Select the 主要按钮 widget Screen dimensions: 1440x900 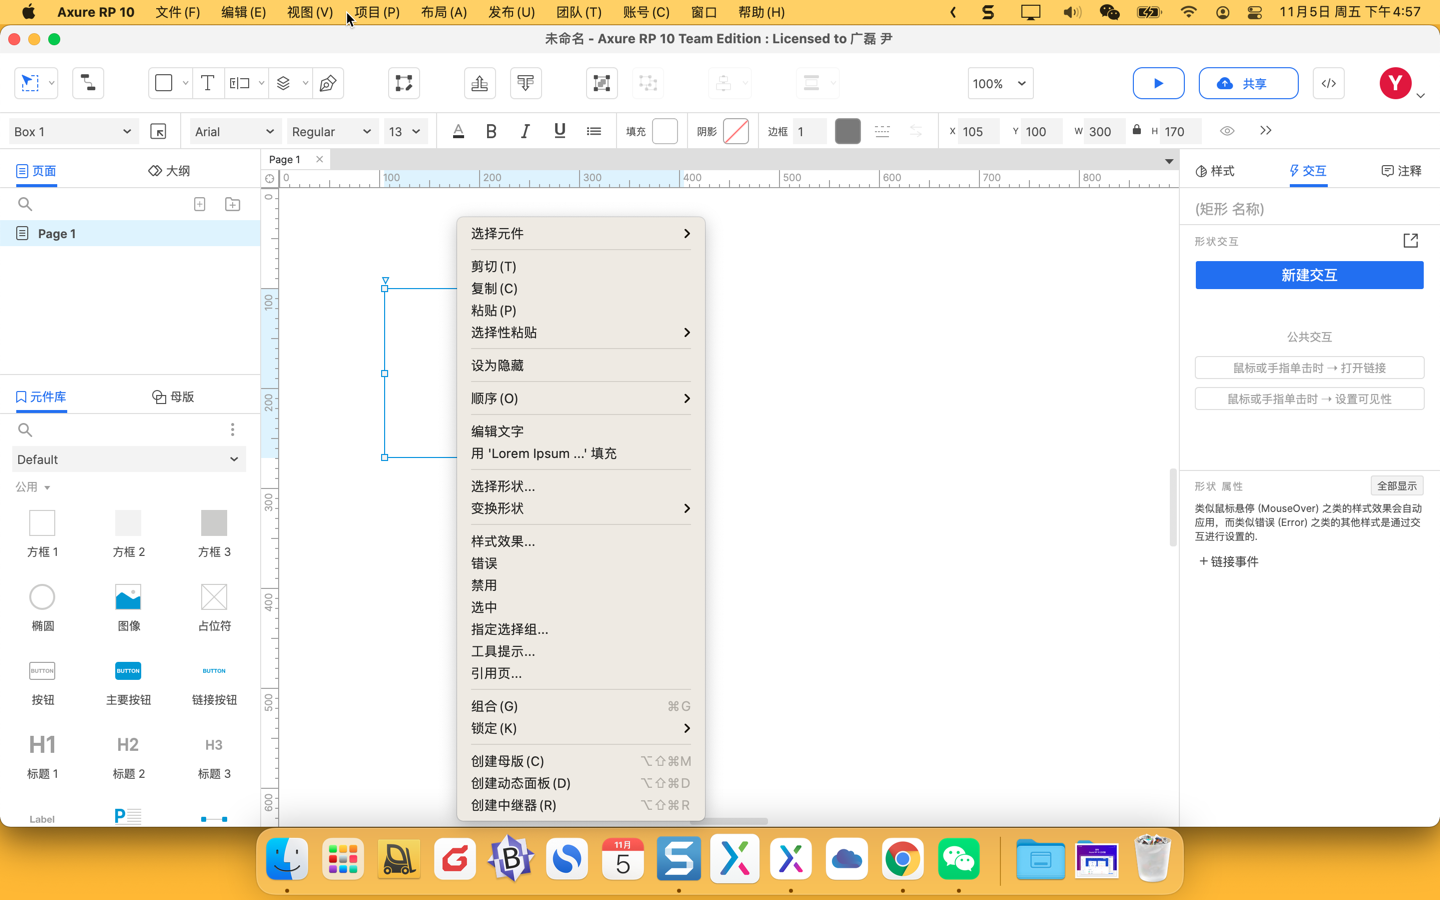pos(128,681)
